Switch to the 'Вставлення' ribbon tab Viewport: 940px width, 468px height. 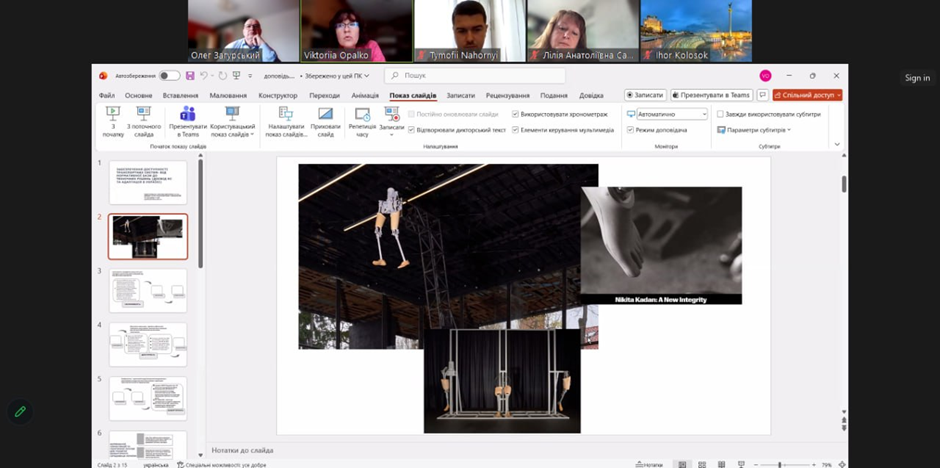pos(180,95)
